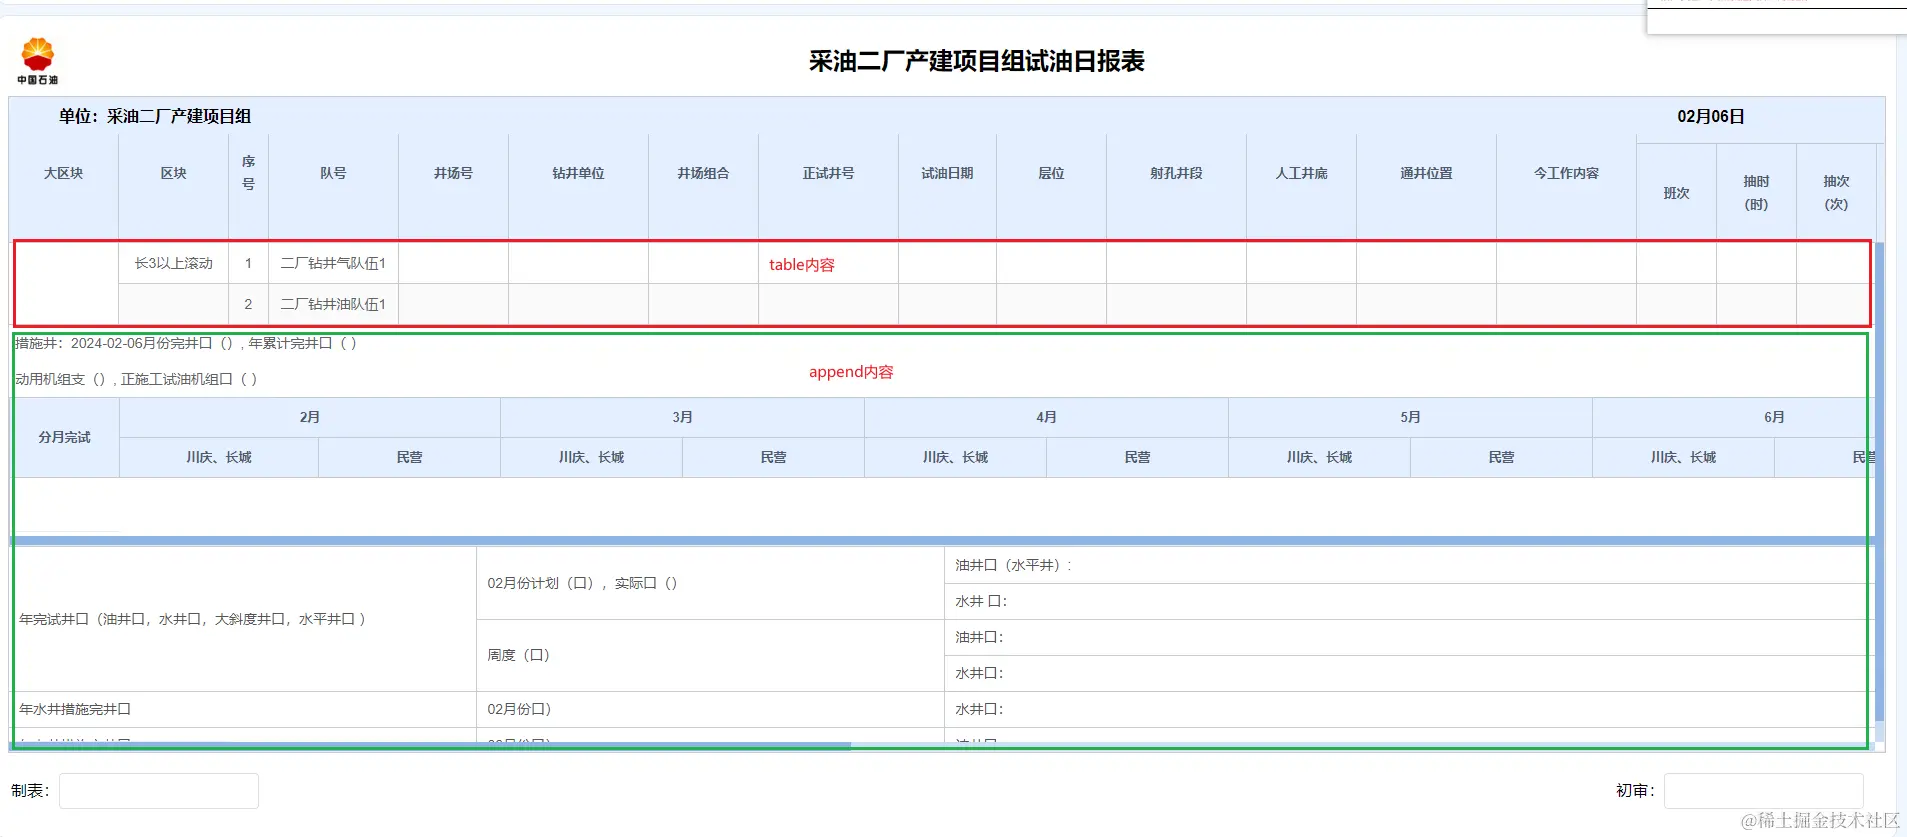Click the 4月 month header

[1046, 417]
